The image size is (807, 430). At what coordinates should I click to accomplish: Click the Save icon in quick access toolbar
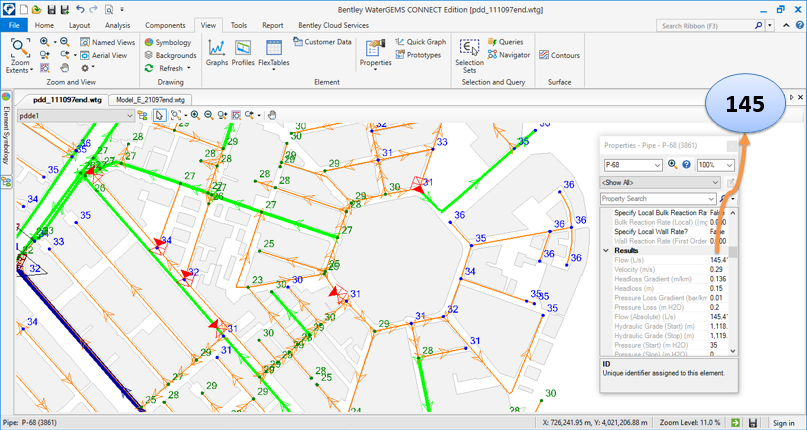51,9
